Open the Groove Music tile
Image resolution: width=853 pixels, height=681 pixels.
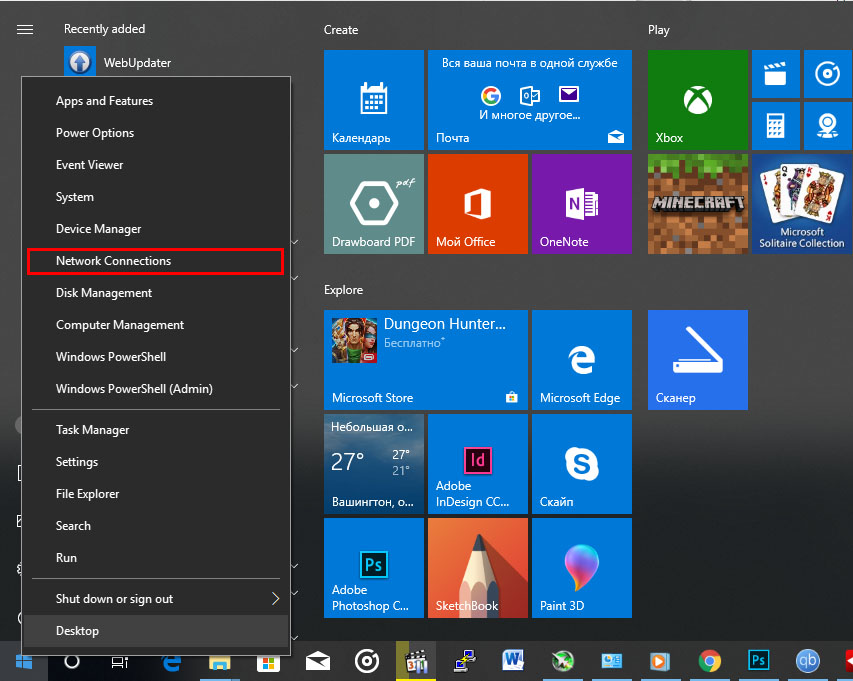coord(826,74)
